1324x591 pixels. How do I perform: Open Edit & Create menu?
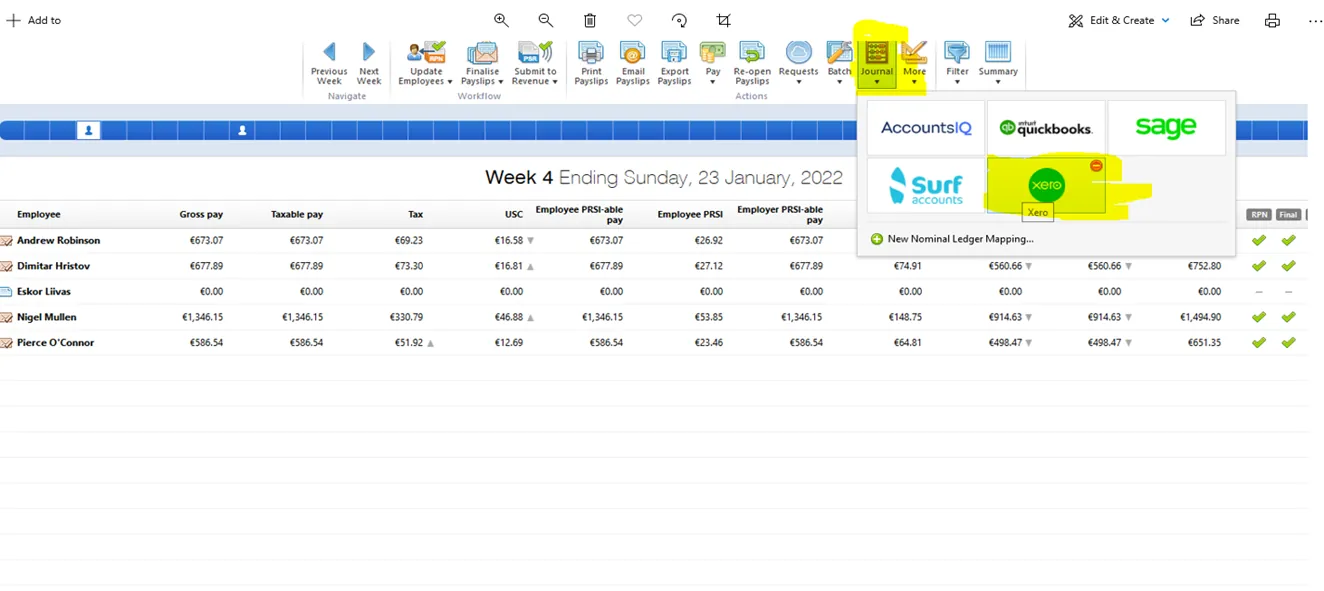1118,20
